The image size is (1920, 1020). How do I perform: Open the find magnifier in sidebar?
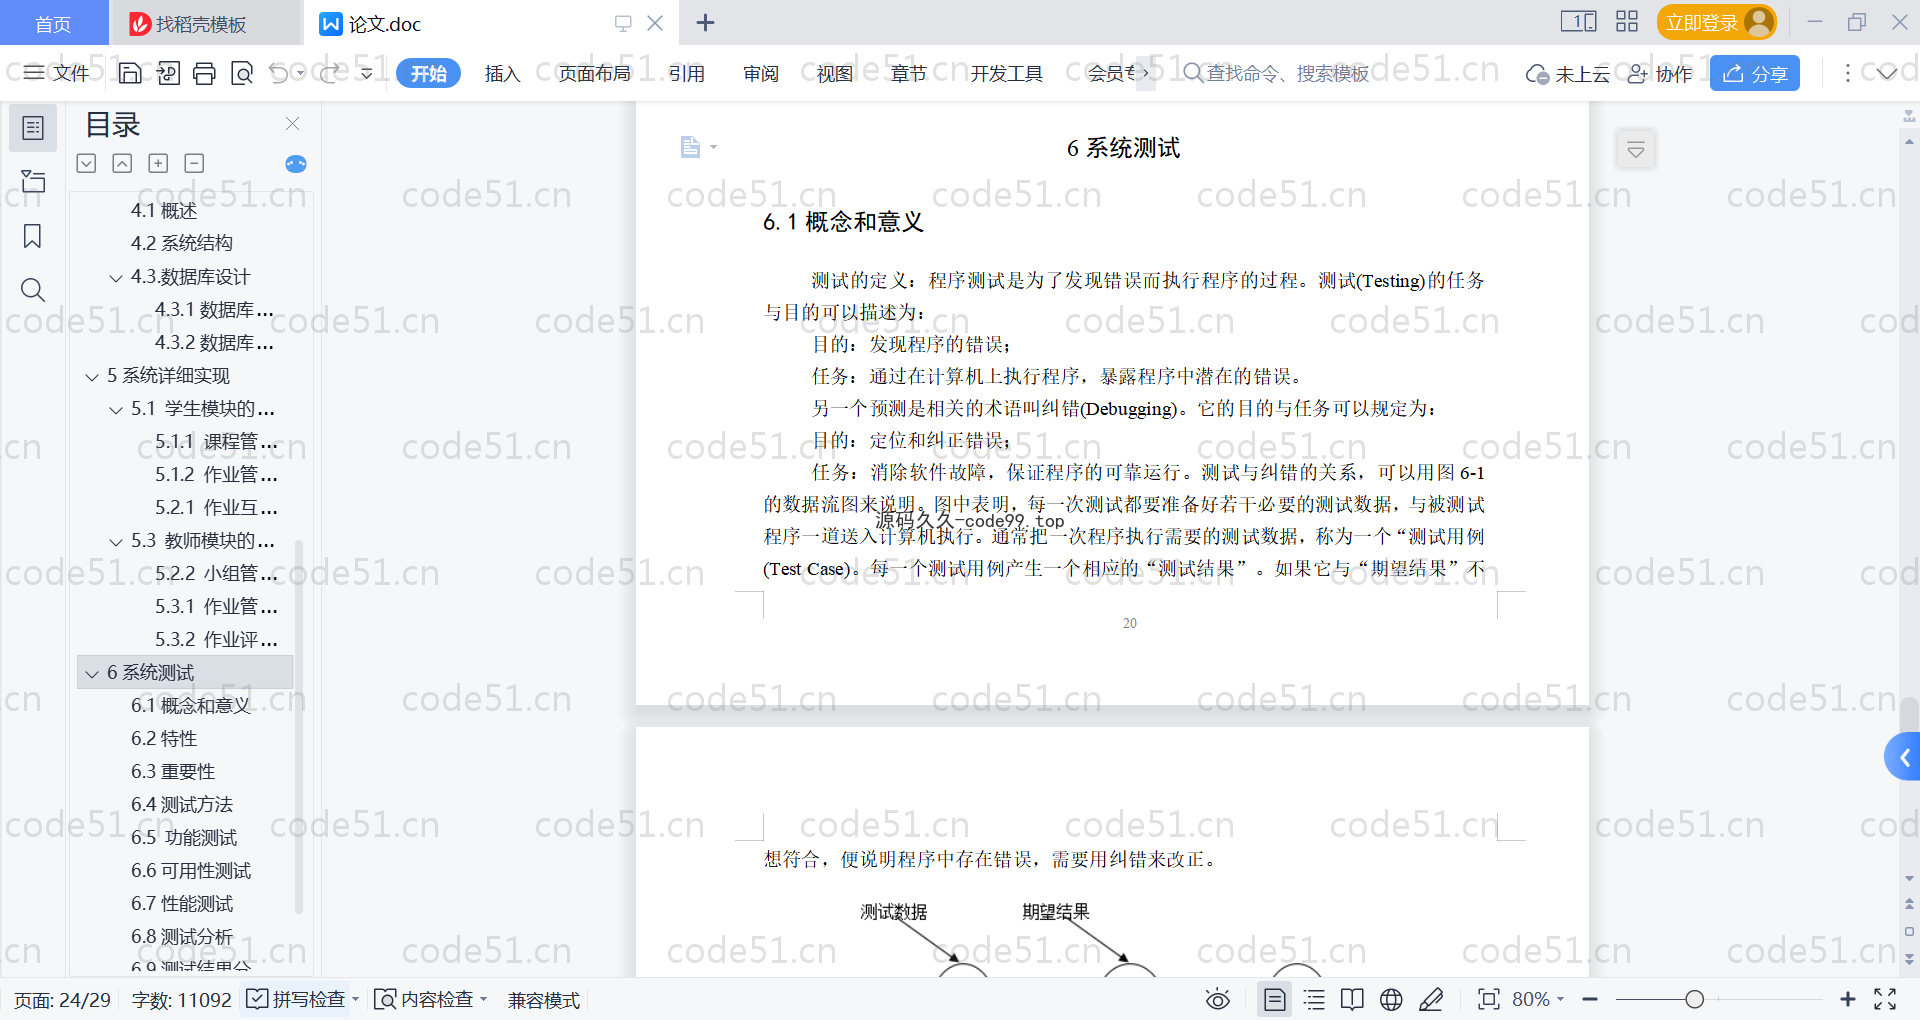tap(33, 290)
